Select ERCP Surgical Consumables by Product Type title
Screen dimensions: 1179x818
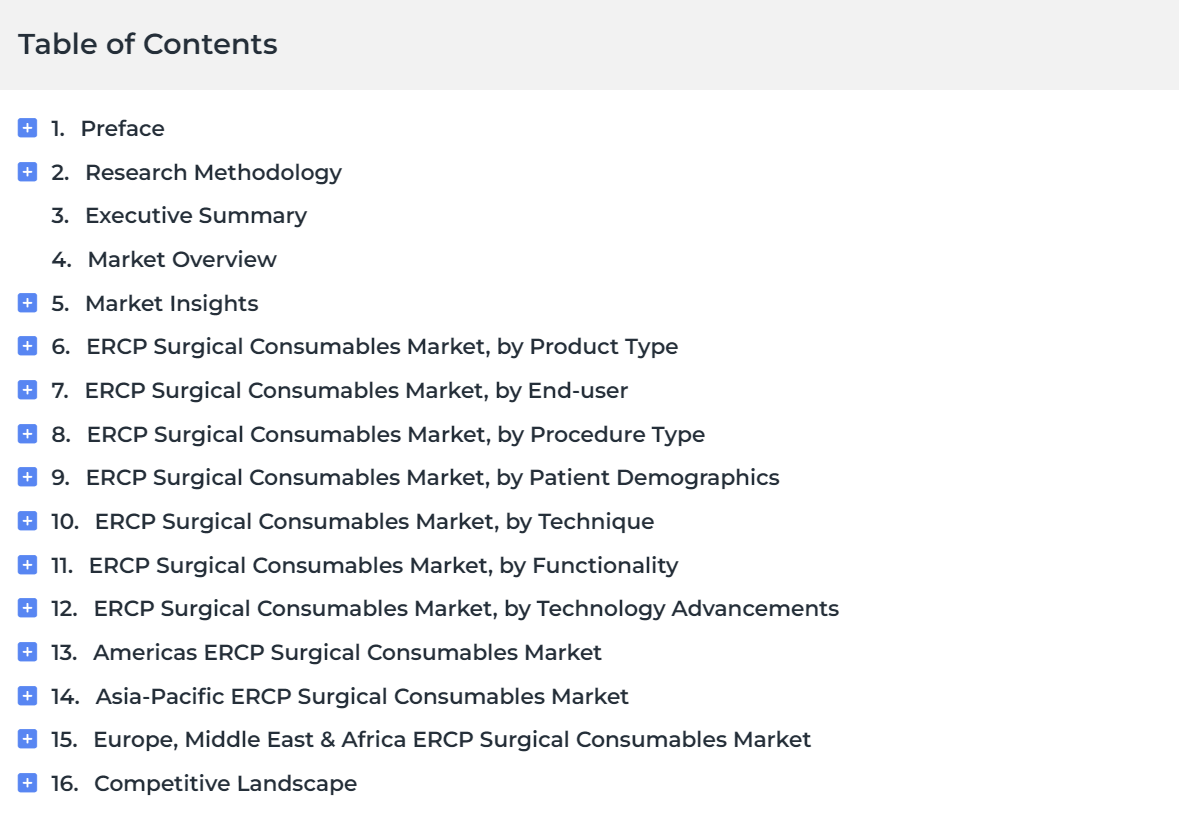(x=382, y=347)
